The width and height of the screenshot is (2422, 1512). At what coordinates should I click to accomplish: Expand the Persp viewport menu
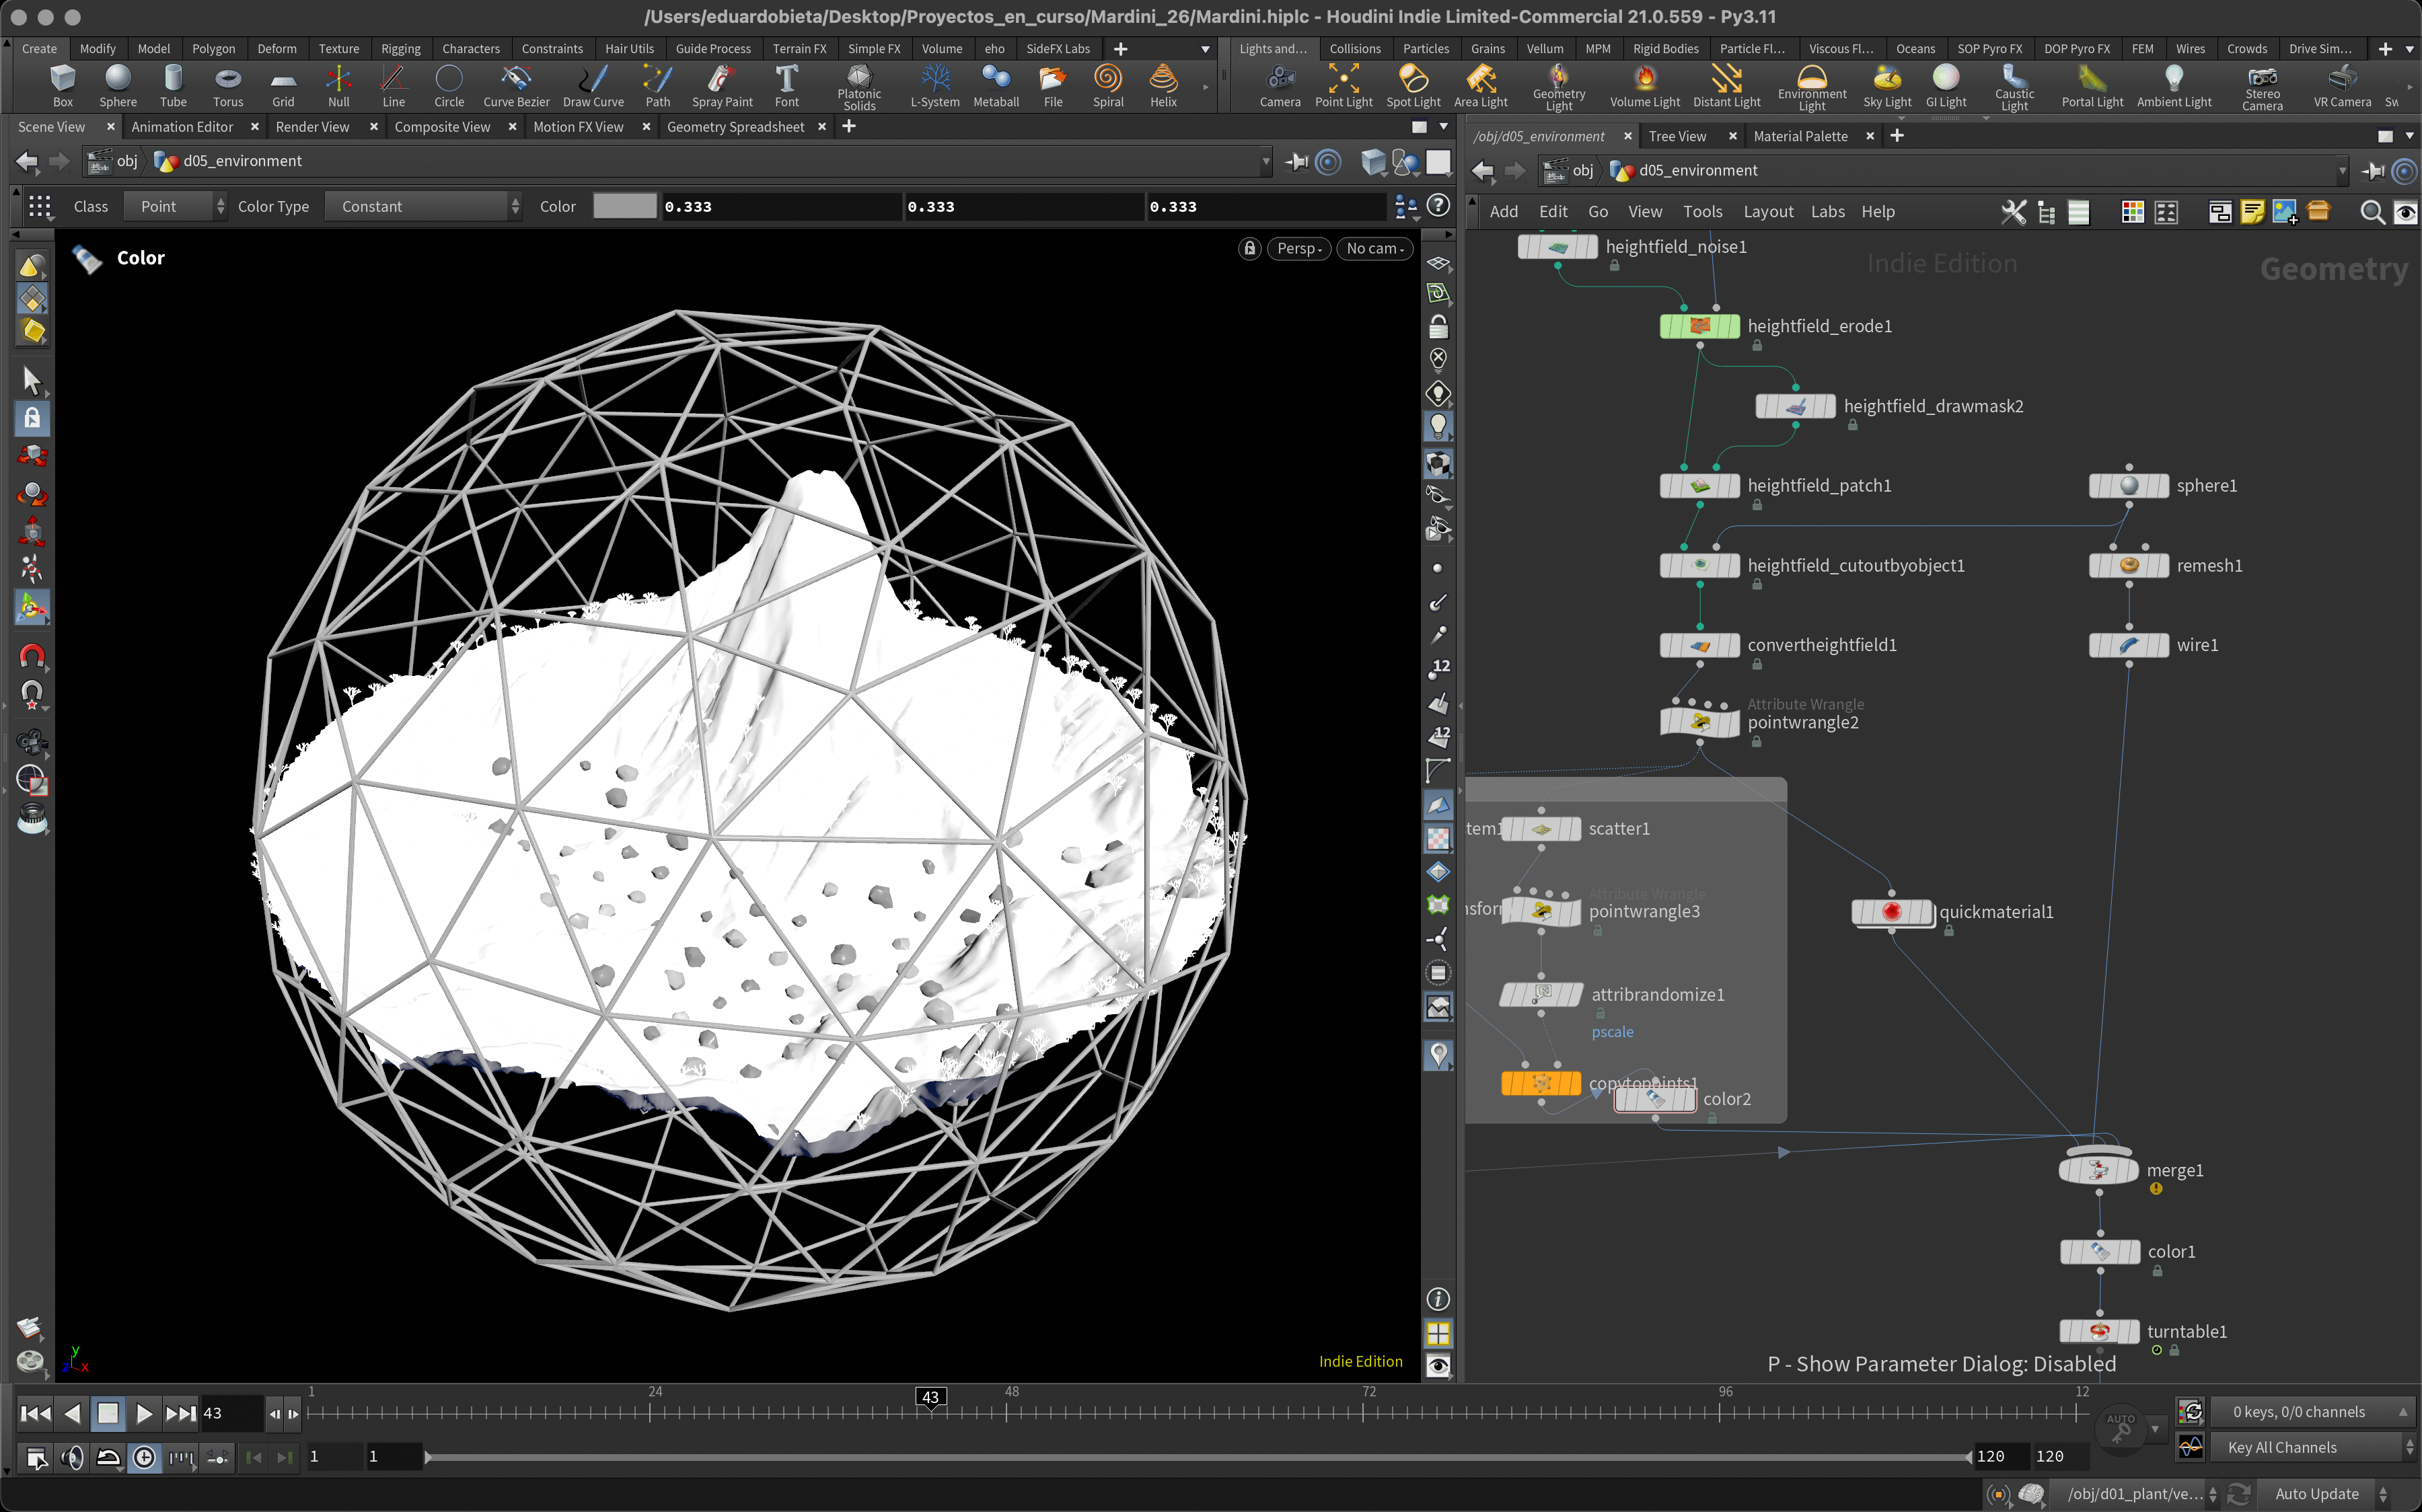pos(1298,248)
